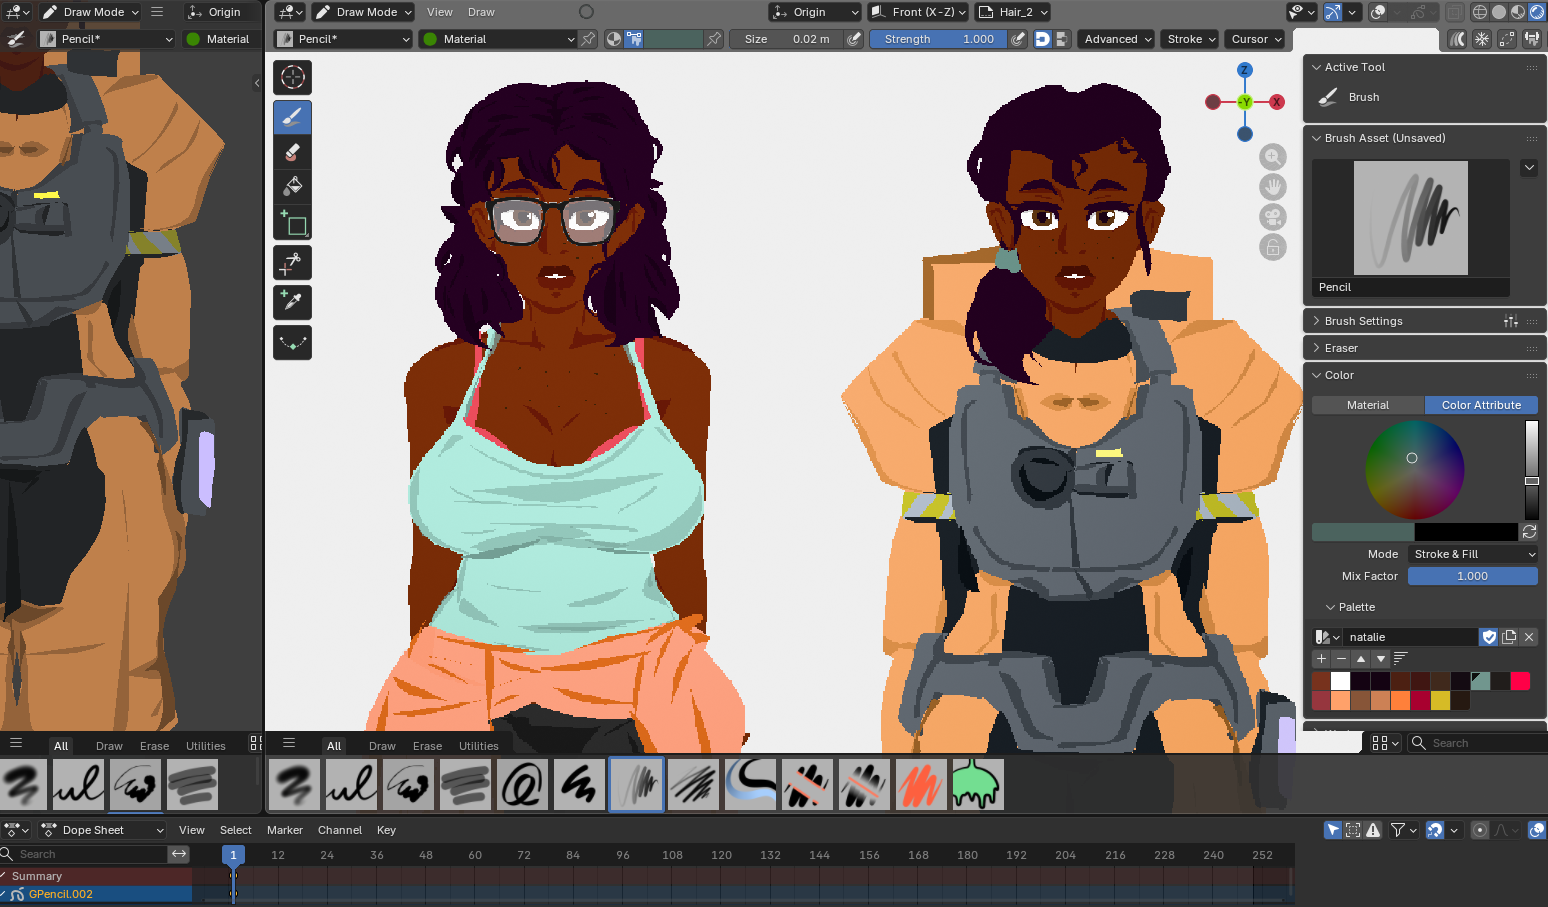Toggle the gizmo display button in header
1548x907 pixels.
click(1333, 12)
